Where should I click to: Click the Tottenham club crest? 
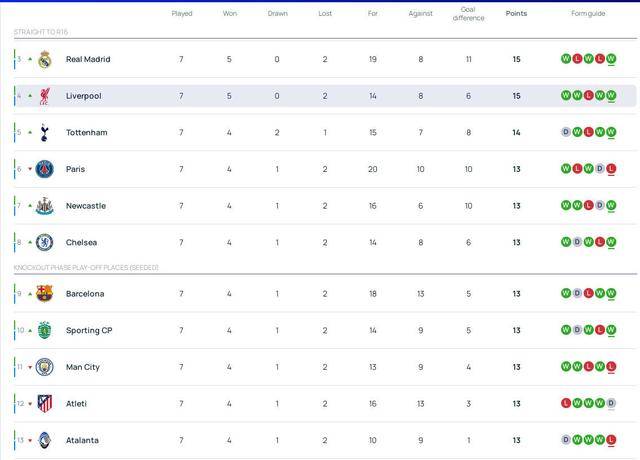pos(44,132)
